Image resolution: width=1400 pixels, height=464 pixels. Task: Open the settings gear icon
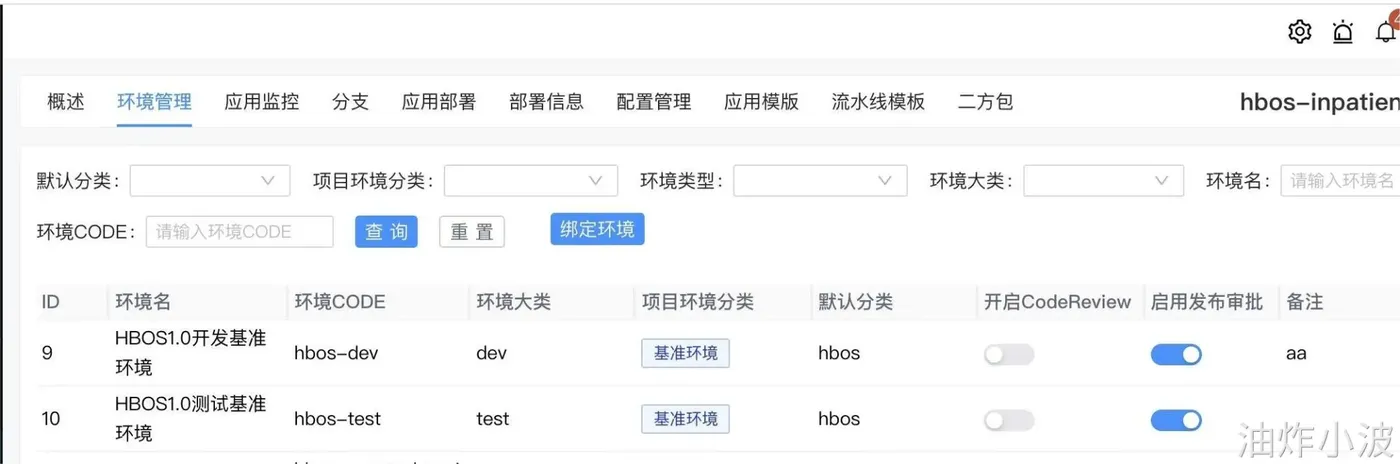tap(1299, 32)
